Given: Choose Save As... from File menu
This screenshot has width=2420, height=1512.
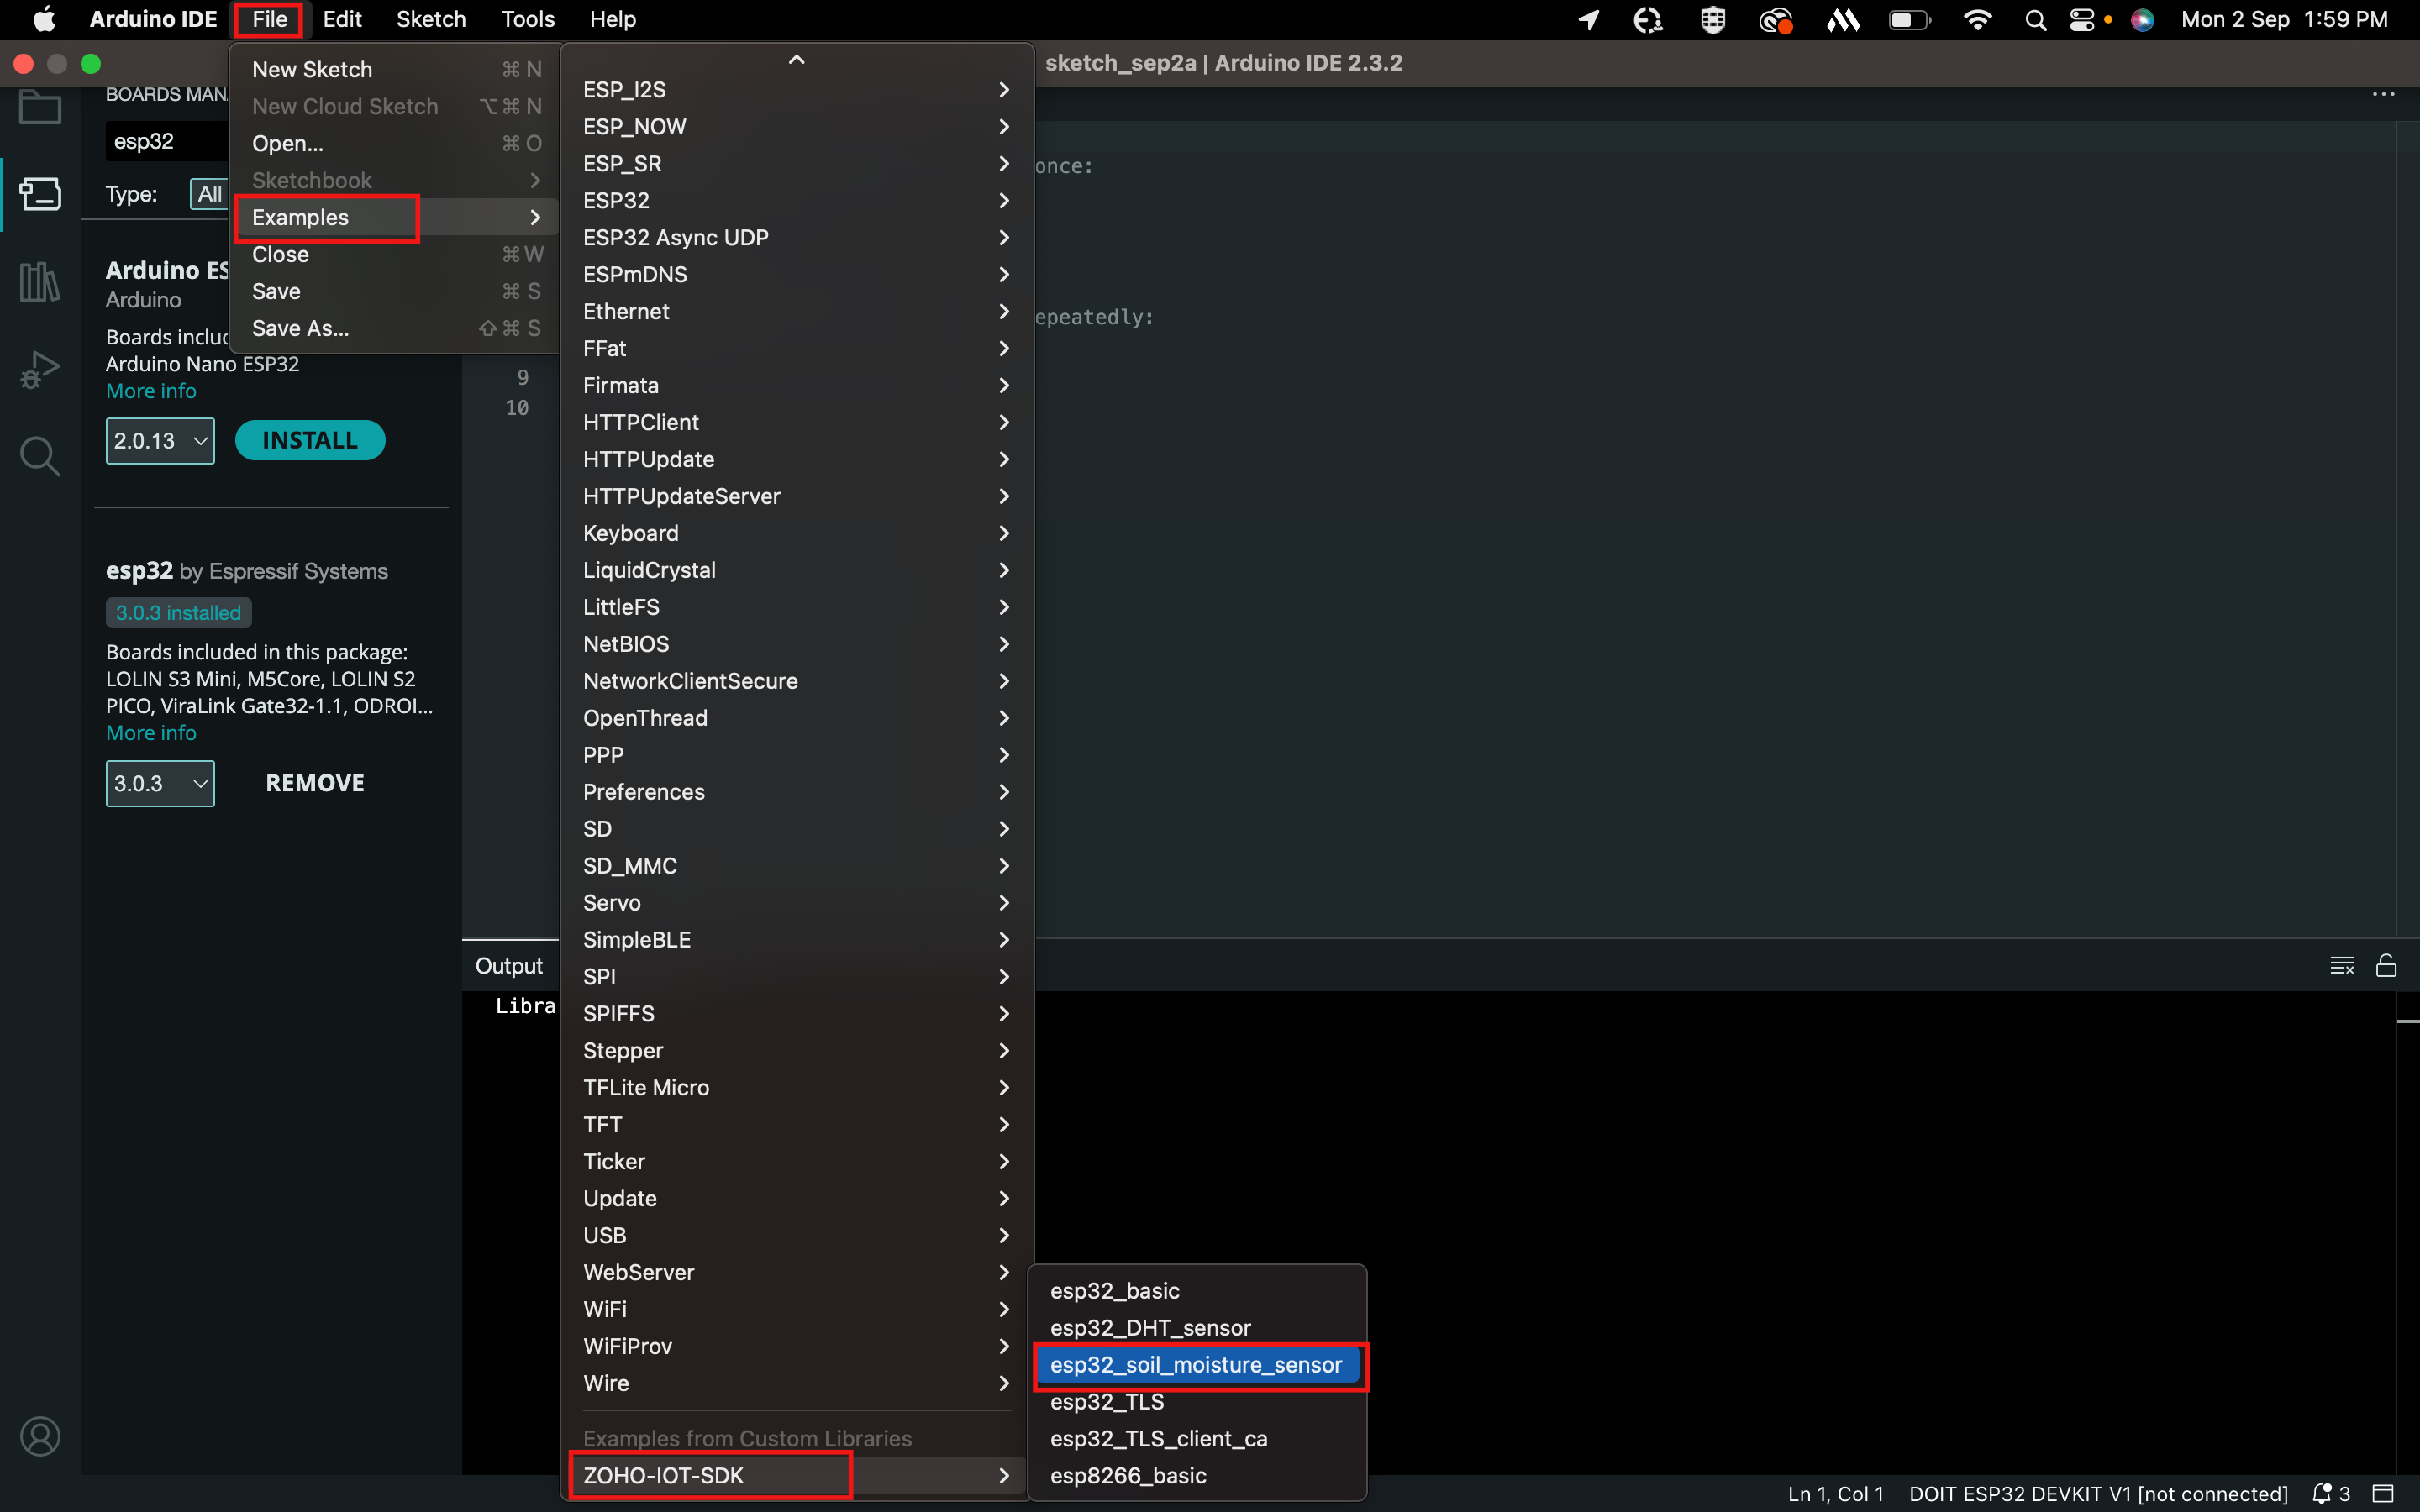Looking at the screenshot, I should click(395, 328).
